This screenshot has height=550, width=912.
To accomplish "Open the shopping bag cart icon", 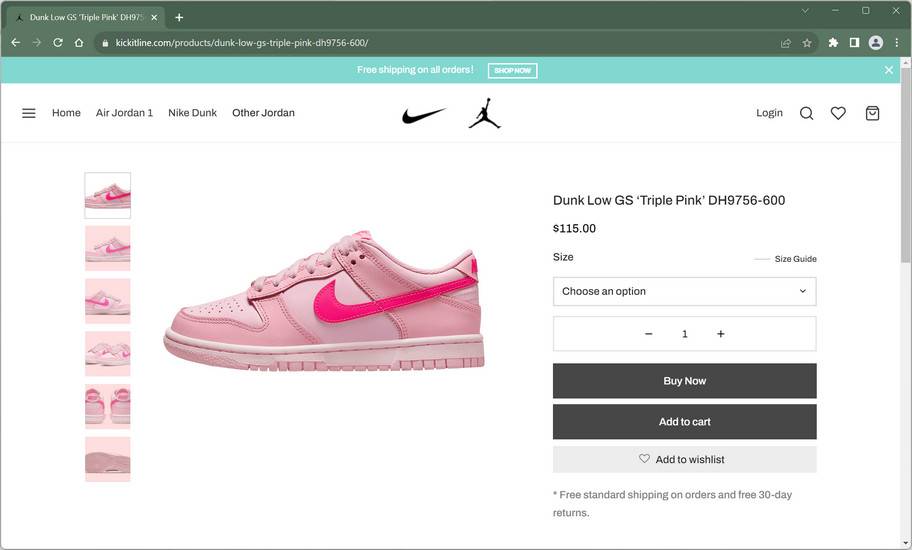I will 872,113.
